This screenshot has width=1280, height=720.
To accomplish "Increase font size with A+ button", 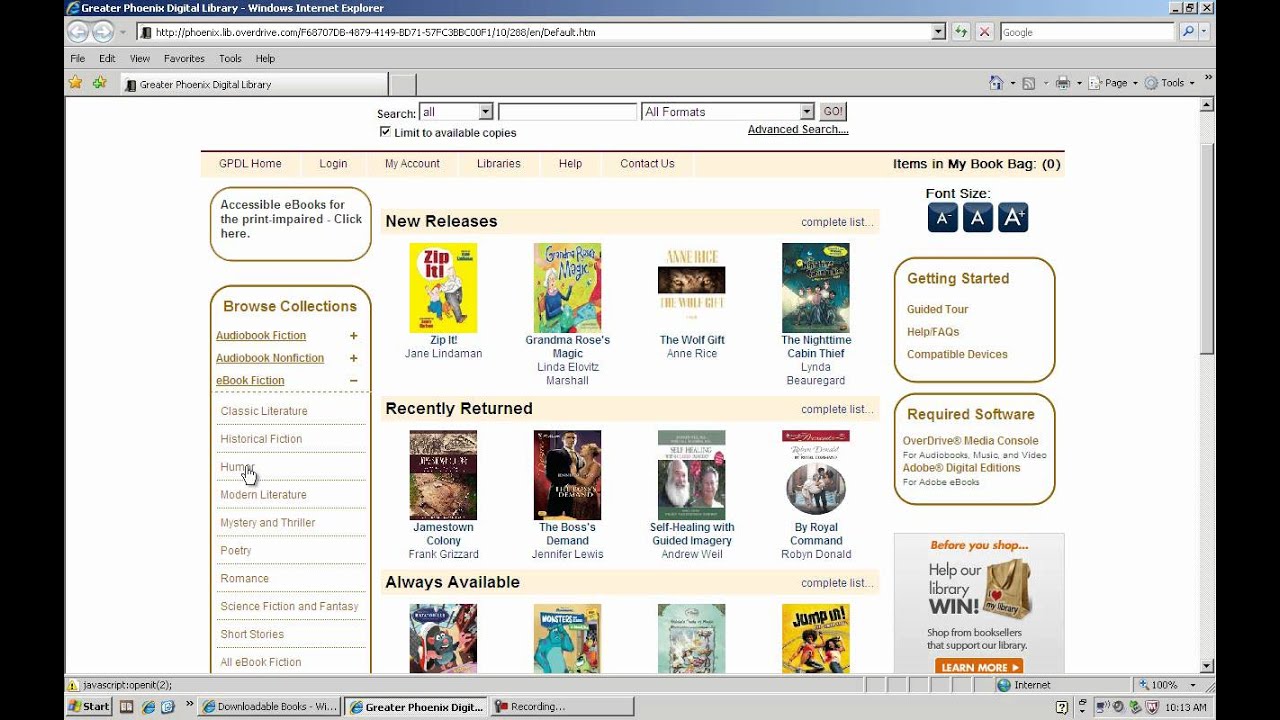I will (1013, 218).
